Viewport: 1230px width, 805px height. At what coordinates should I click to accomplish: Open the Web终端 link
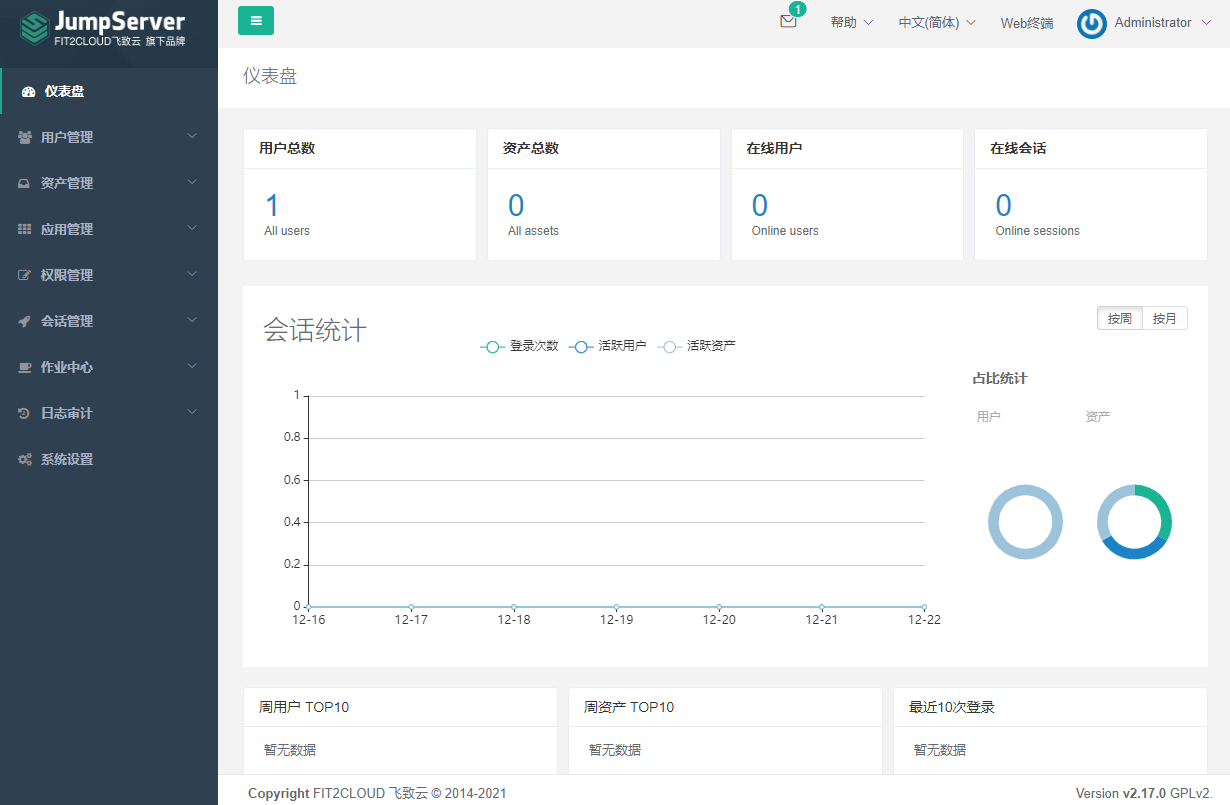(1026, 22)
